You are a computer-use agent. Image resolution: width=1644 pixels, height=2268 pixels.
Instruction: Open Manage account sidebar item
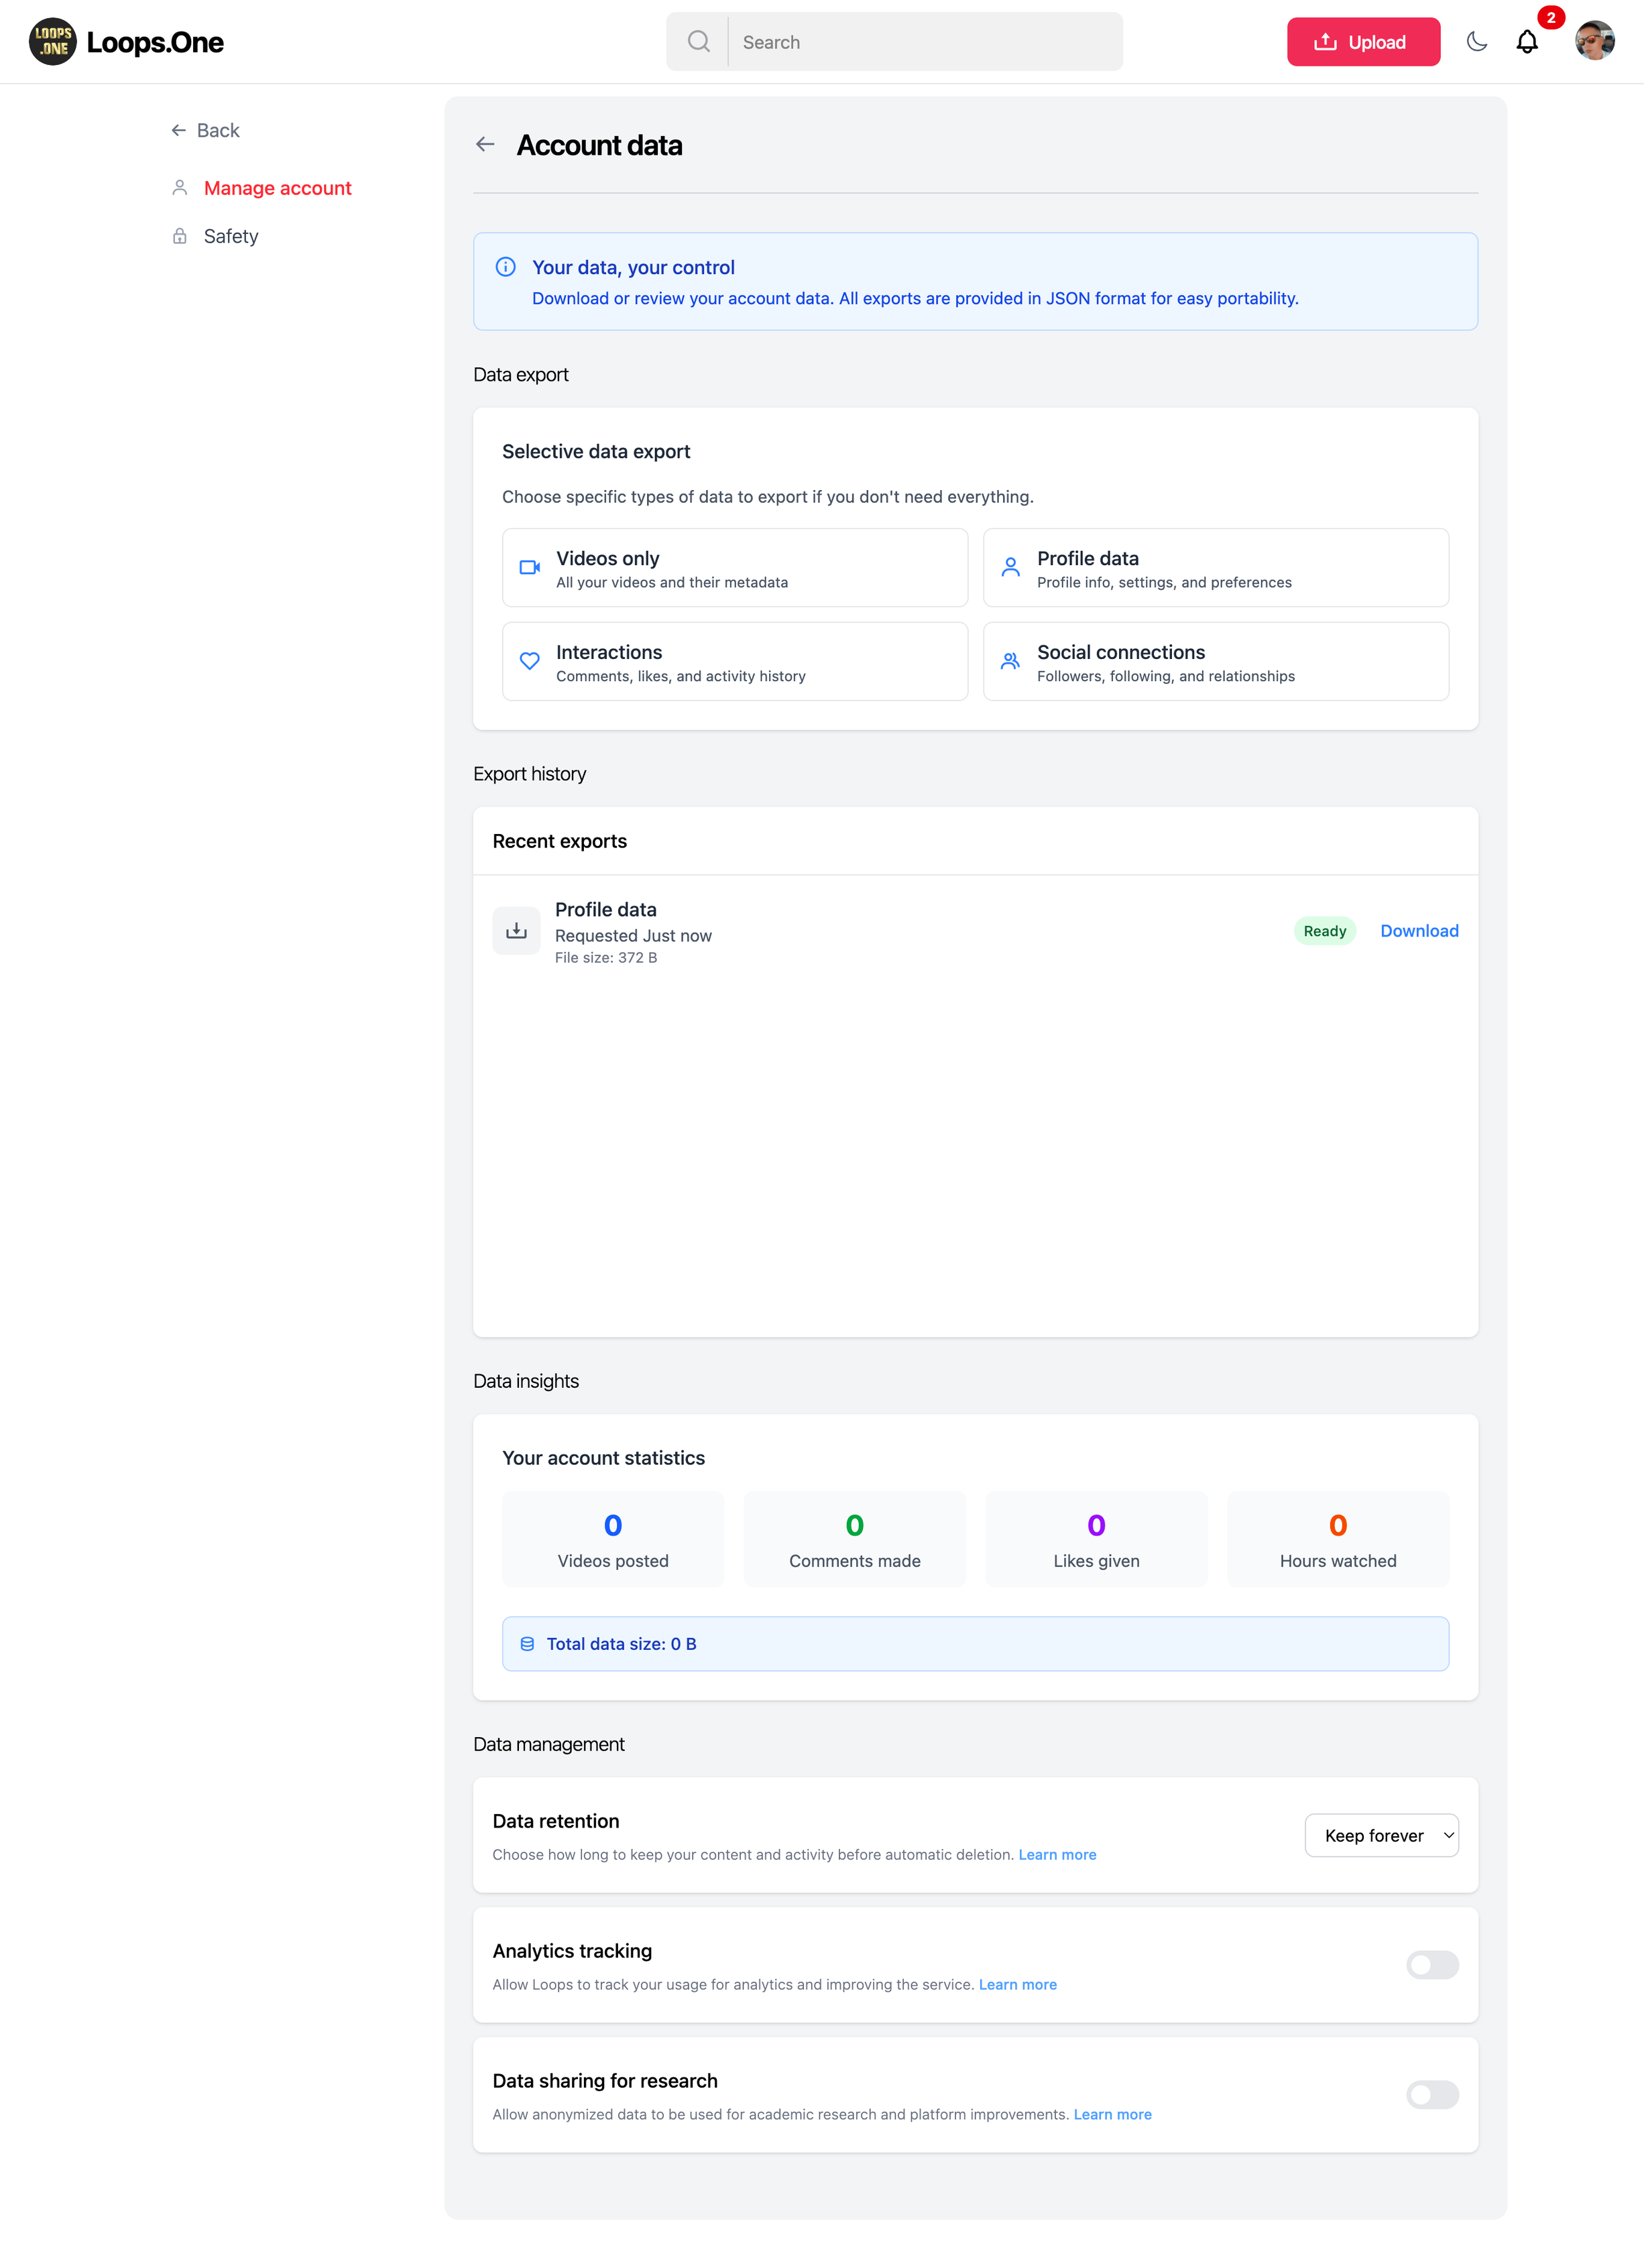(277, 188)
